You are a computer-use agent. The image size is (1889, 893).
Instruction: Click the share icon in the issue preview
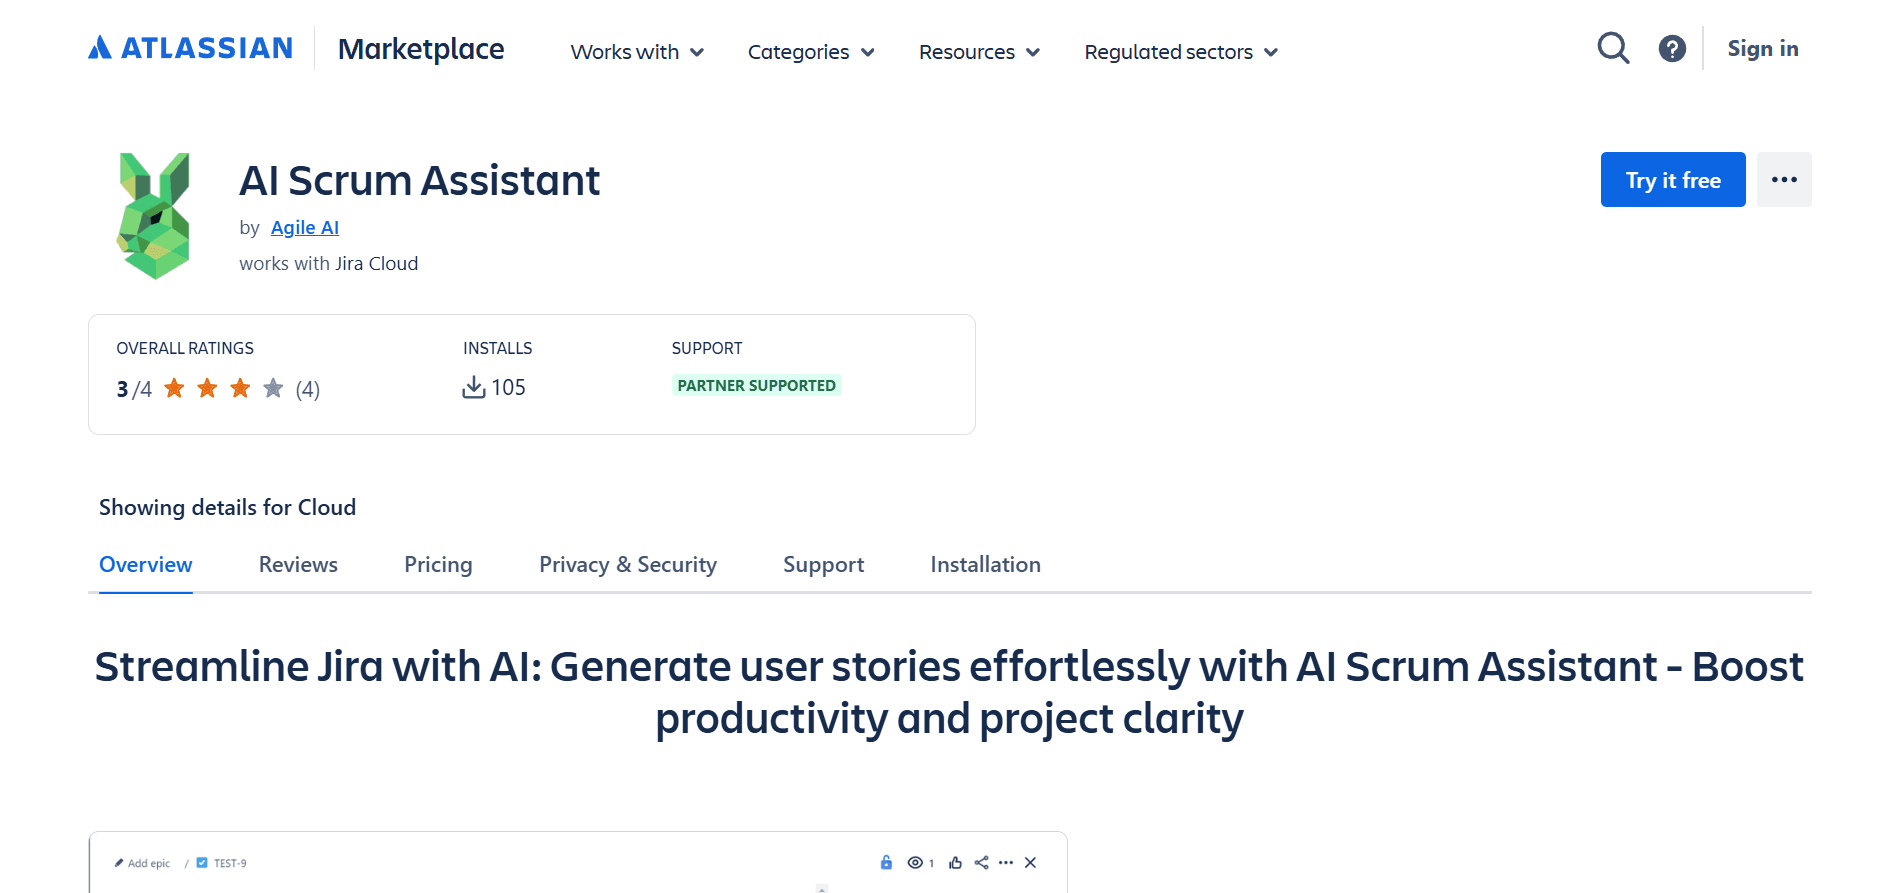pyautogui.click(x=981, y=862)
